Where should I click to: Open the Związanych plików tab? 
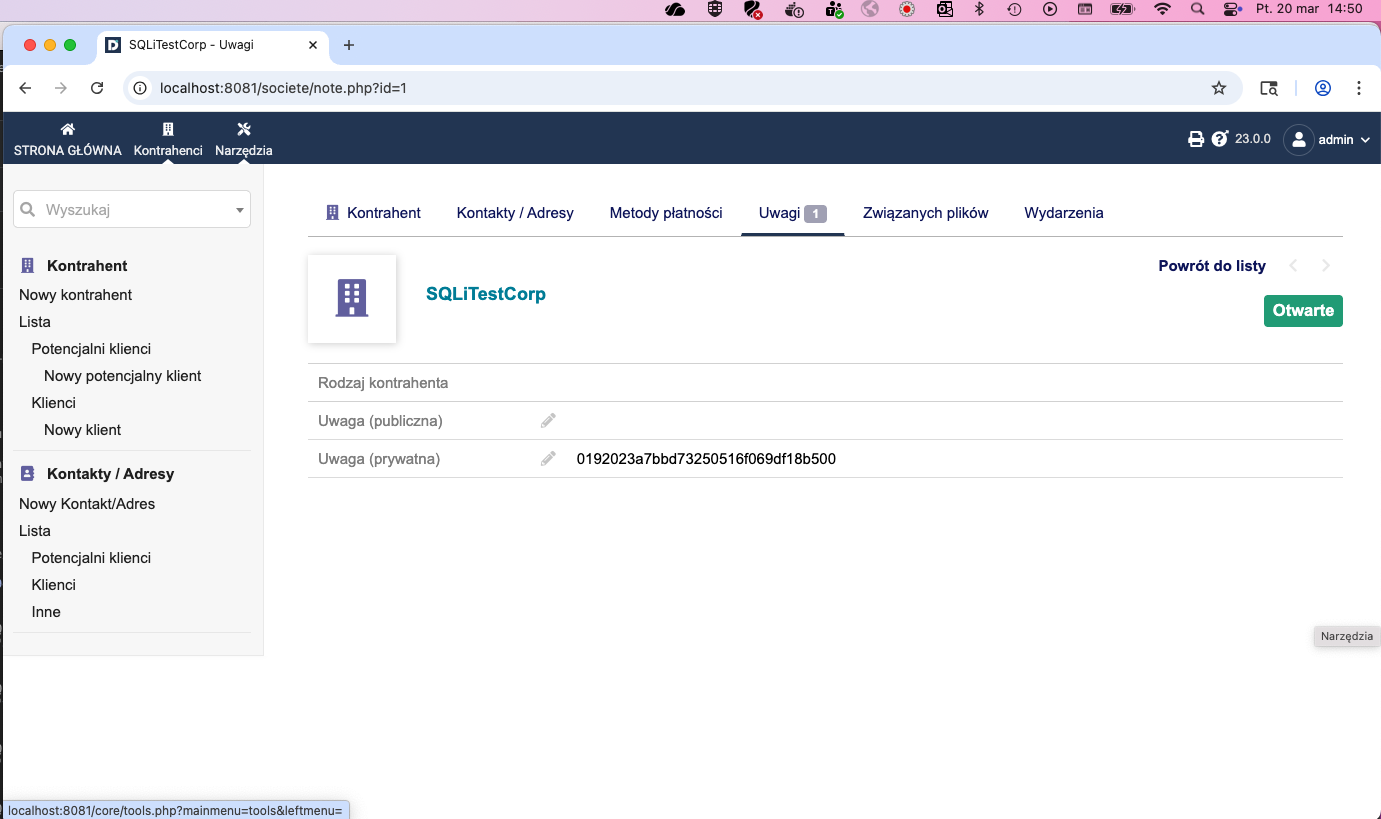point(926,213)
